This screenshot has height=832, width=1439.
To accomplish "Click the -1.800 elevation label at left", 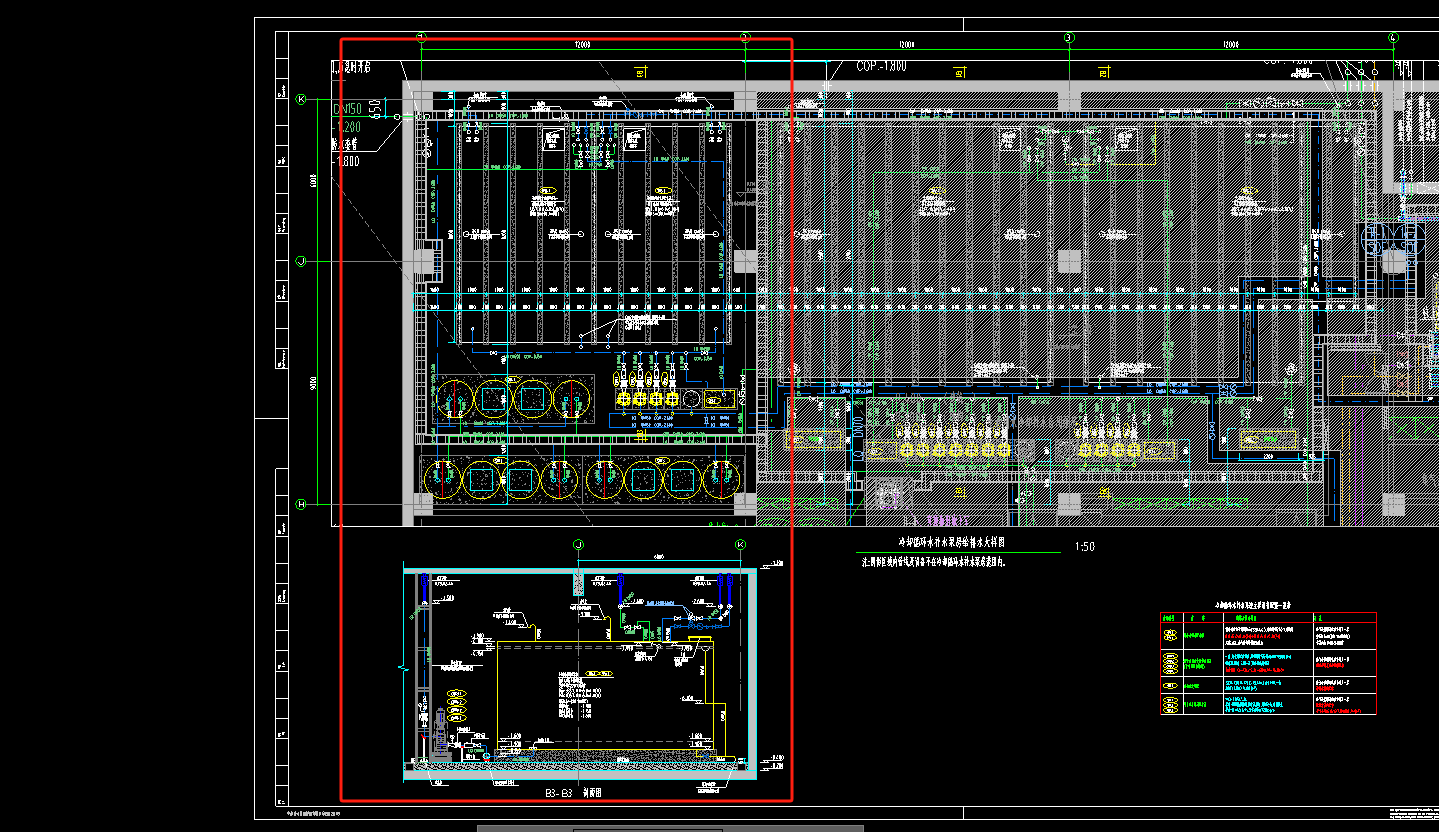I will click(346, 160).
